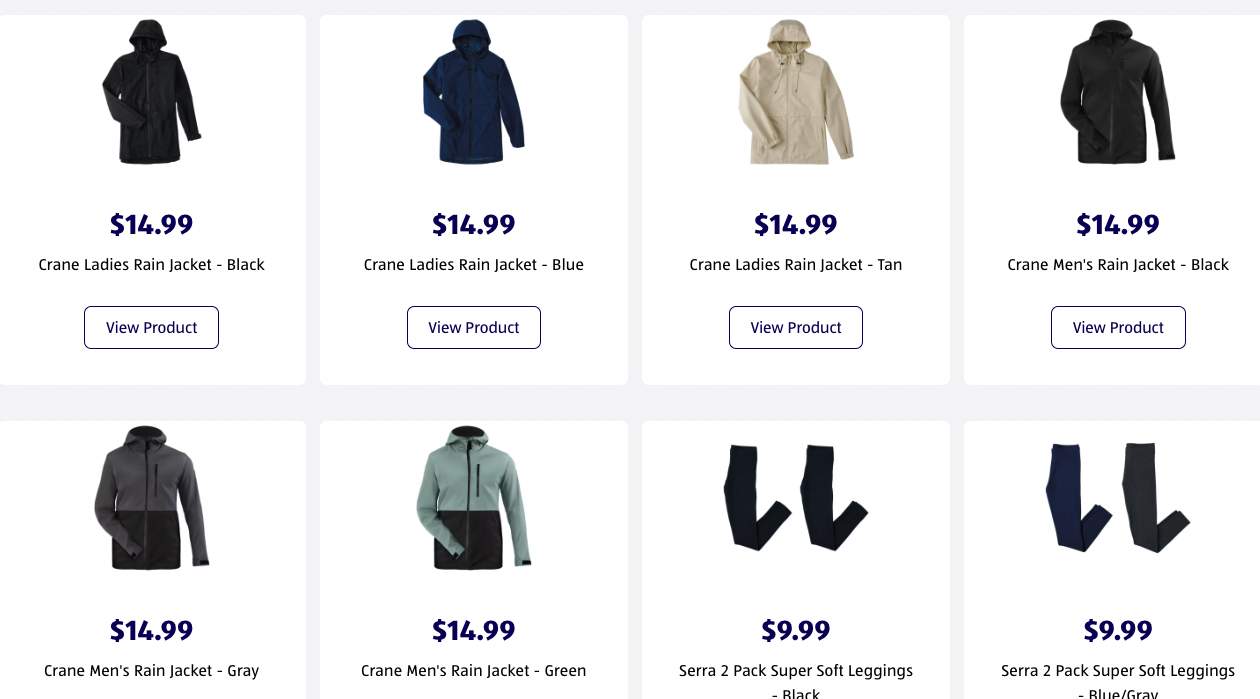The width and height of the screenshot is (1260, 699).
Task: View Product for Men's Rain Jacket Black
Action: pos(1118,328)
